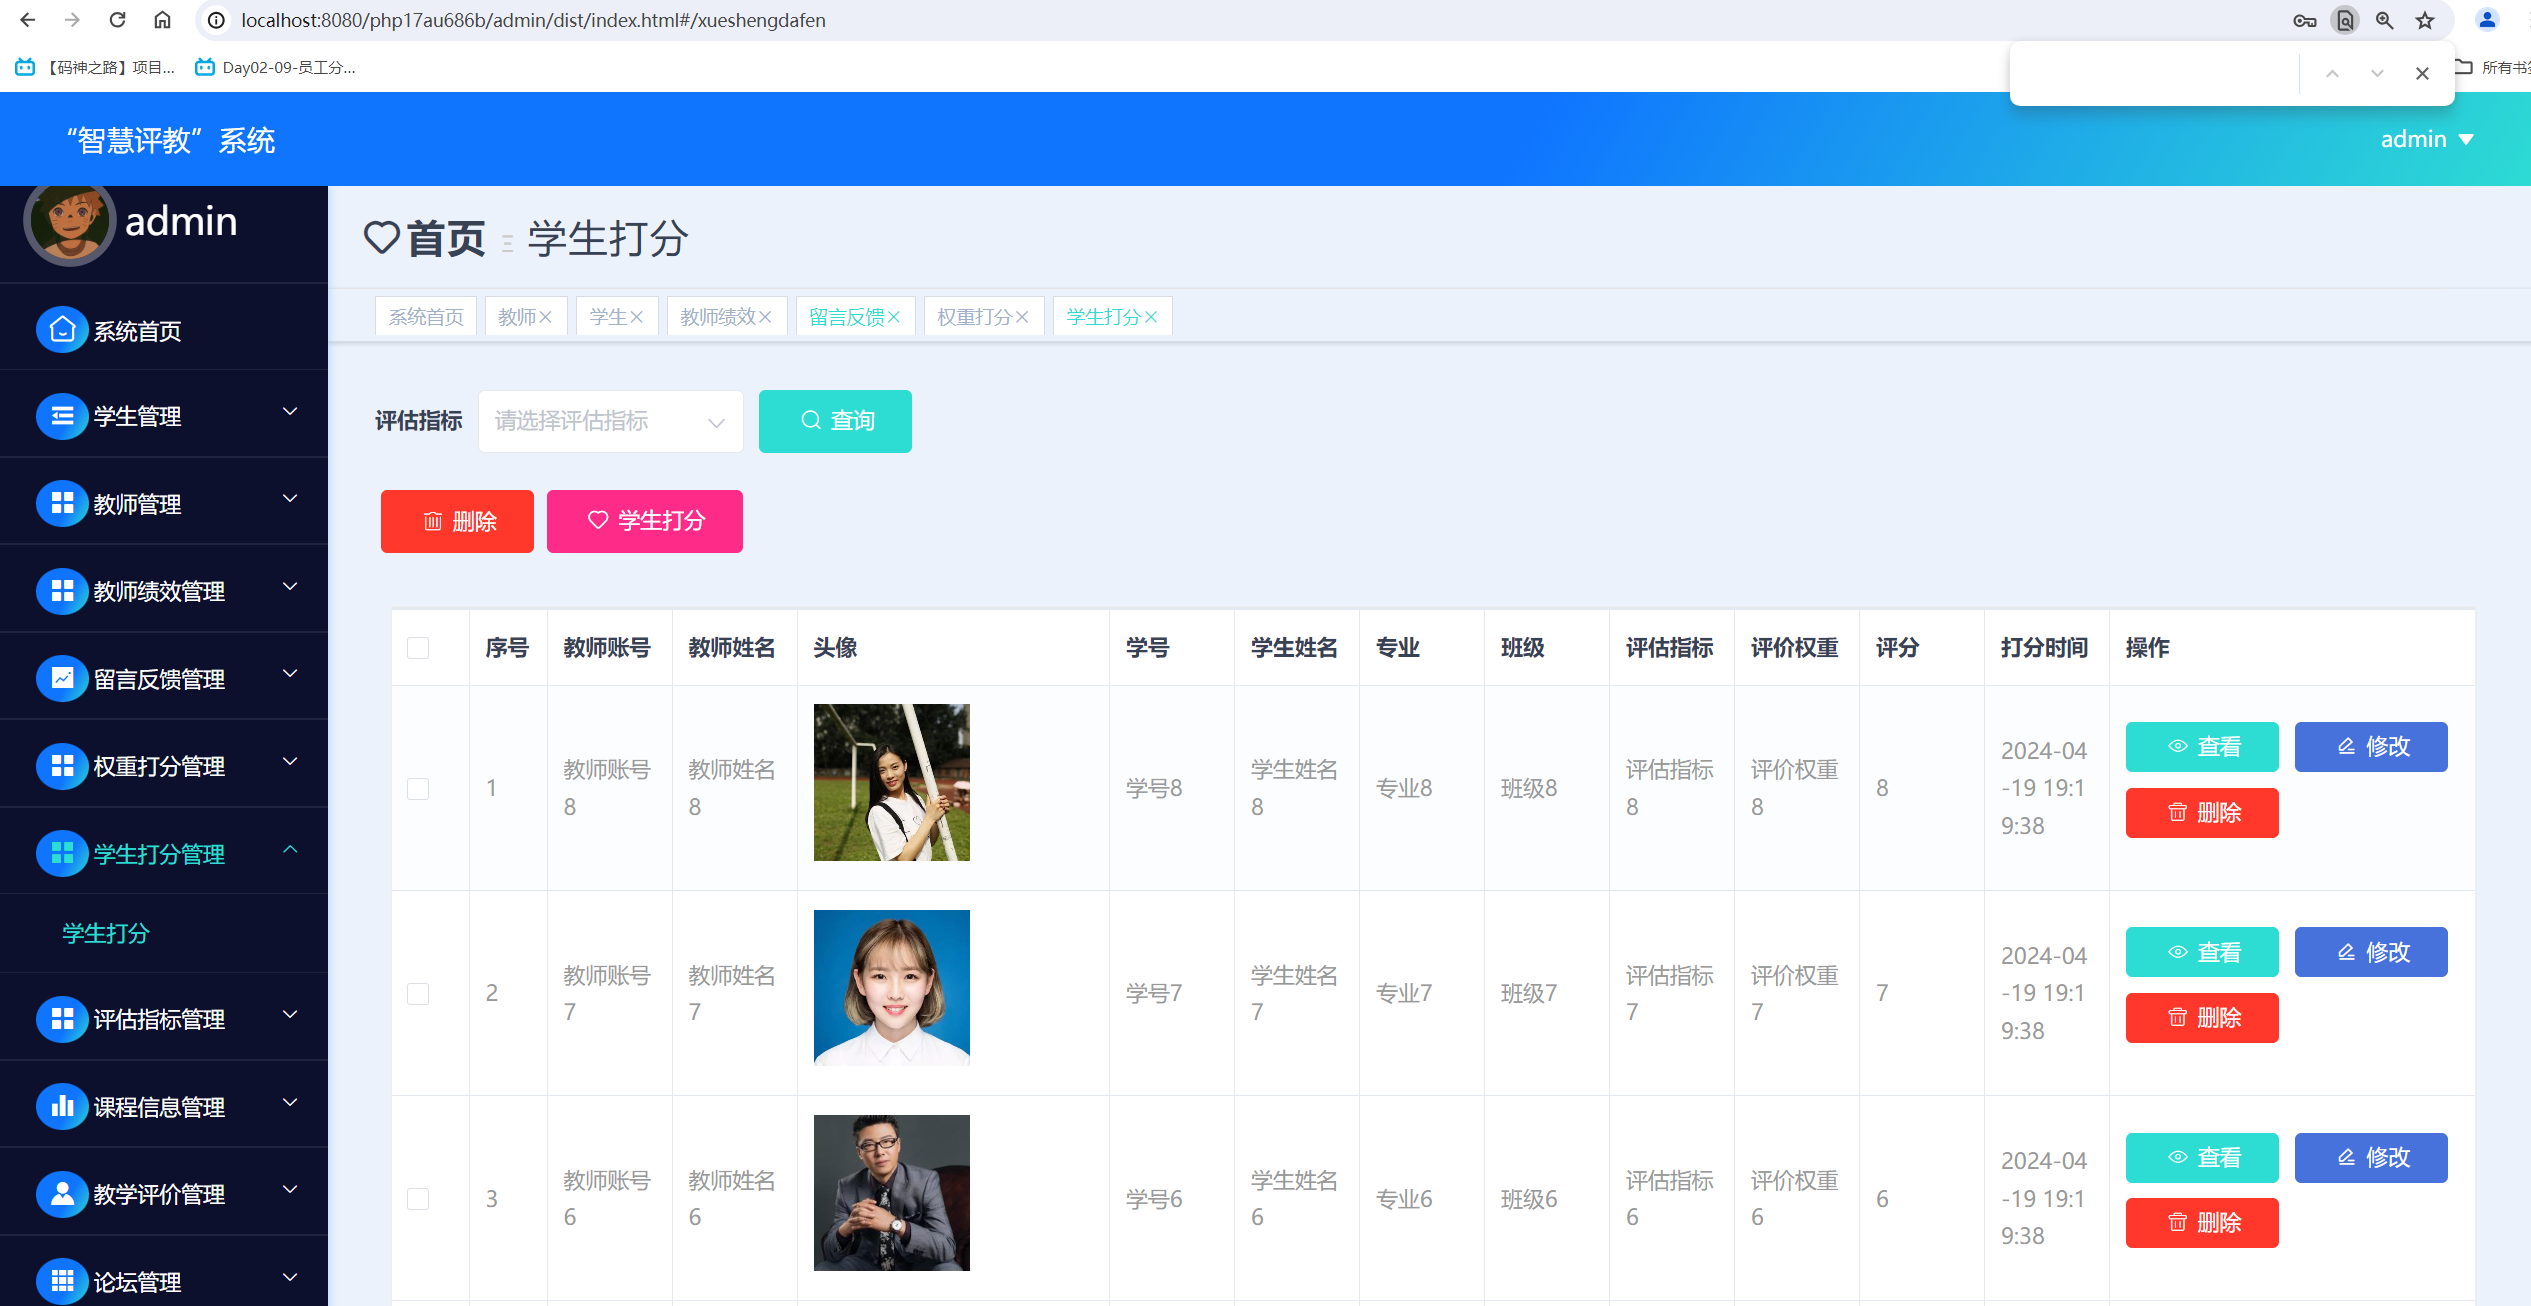Click the browser address bar URL
Image resolution: width=2531 pixels, height=1306 pixels.
point(533,20)
